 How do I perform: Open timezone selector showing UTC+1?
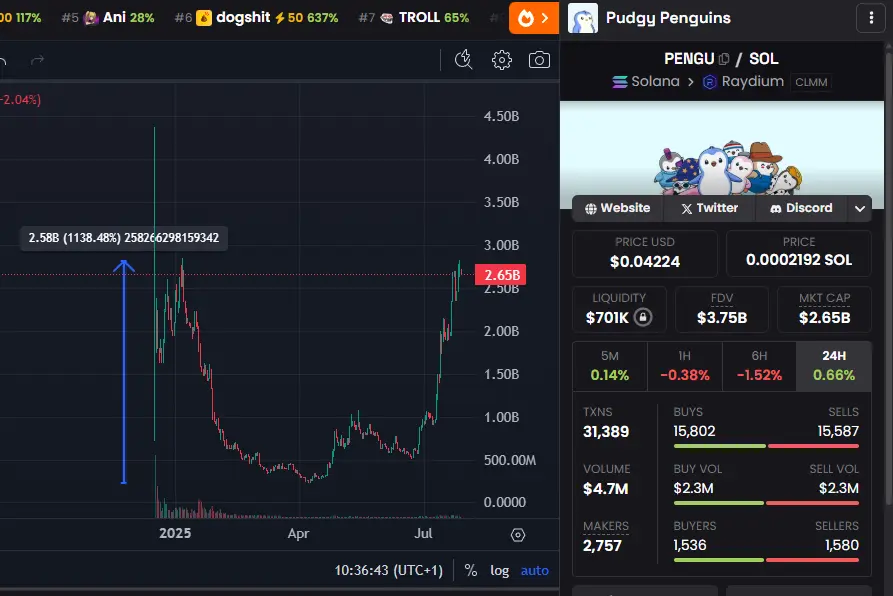[x=388, y=570]
